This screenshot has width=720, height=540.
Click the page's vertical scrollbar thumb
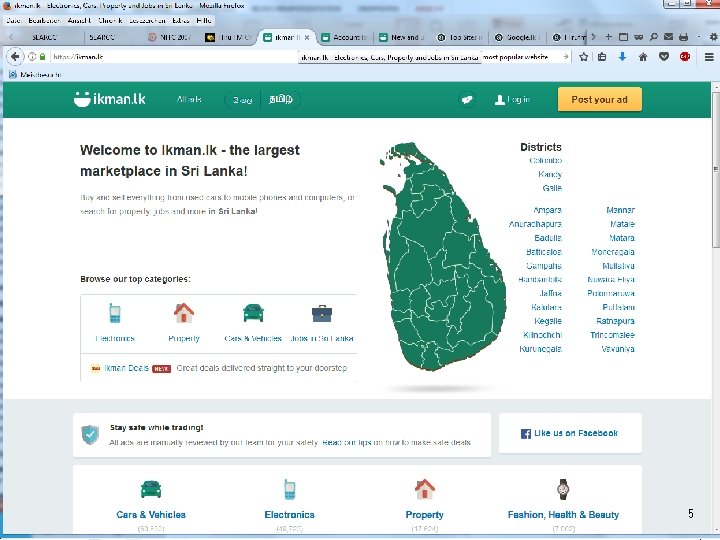(715, 170)
